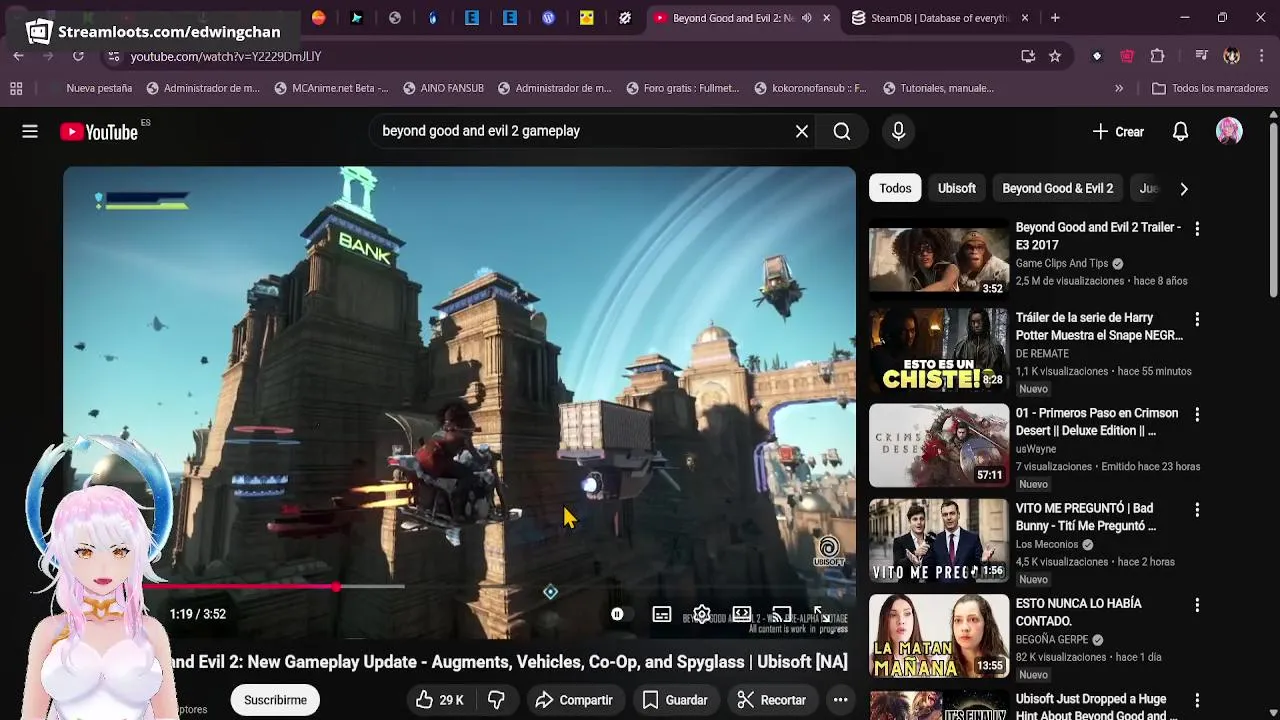Open the Crear button
The image size is (1280, 720).
tap(1118, 131)
